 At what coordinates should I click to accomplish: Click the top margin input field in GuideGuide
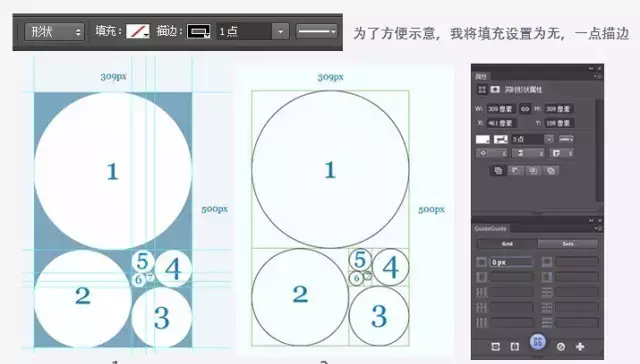click(x=511, y=262)
